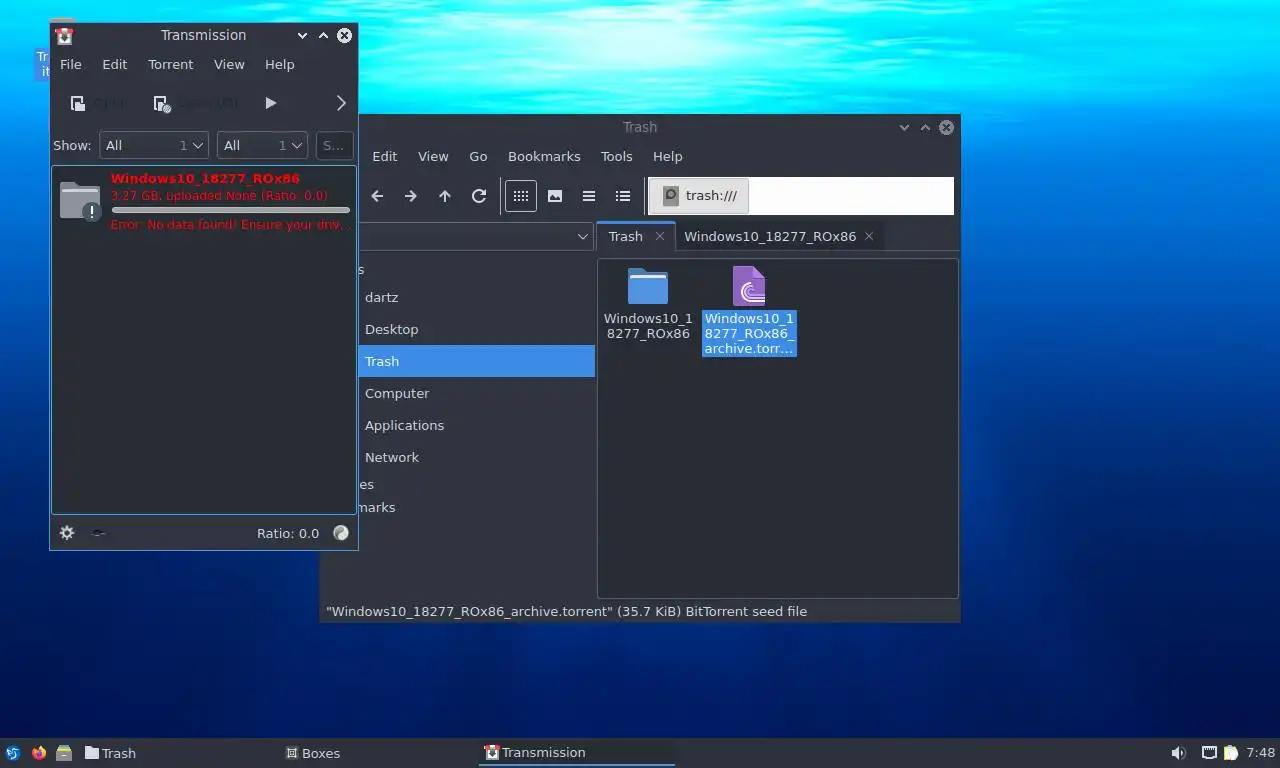Start the torrent with the play button
This screenshot has width=1280, height=768.
click(x=270, y=103)
